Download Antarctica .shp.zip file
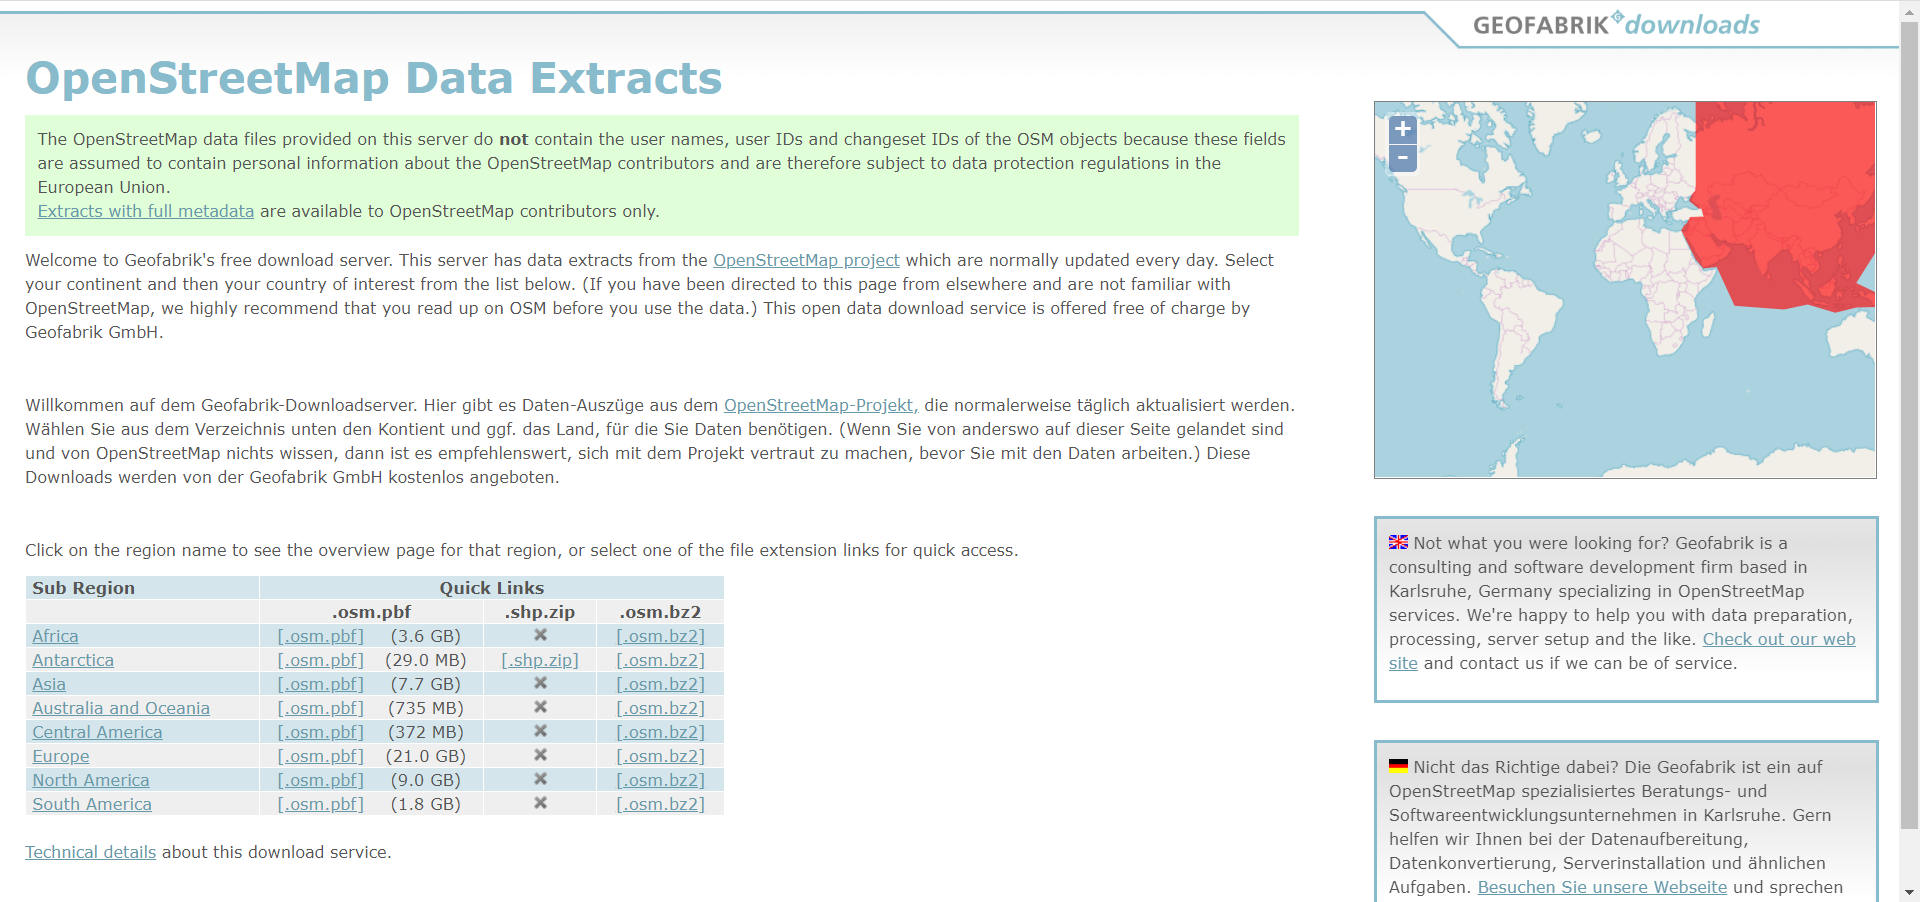Screen dimensions: 1920x902 tap(540, 660)
